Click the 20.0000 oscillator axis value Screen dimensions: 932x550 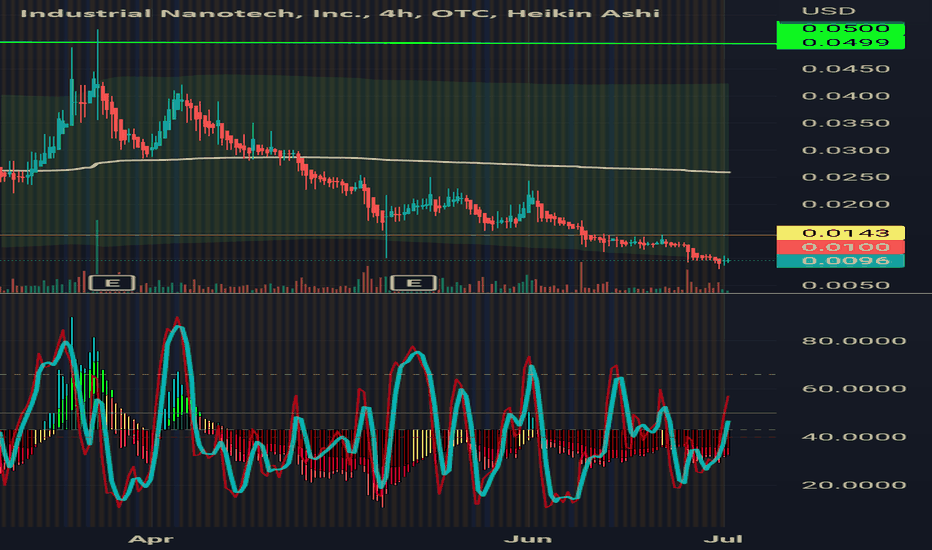coord(854,485)
